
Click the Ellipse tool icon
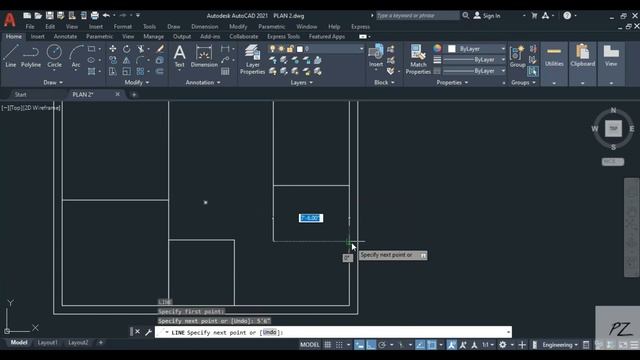point(91,60)
